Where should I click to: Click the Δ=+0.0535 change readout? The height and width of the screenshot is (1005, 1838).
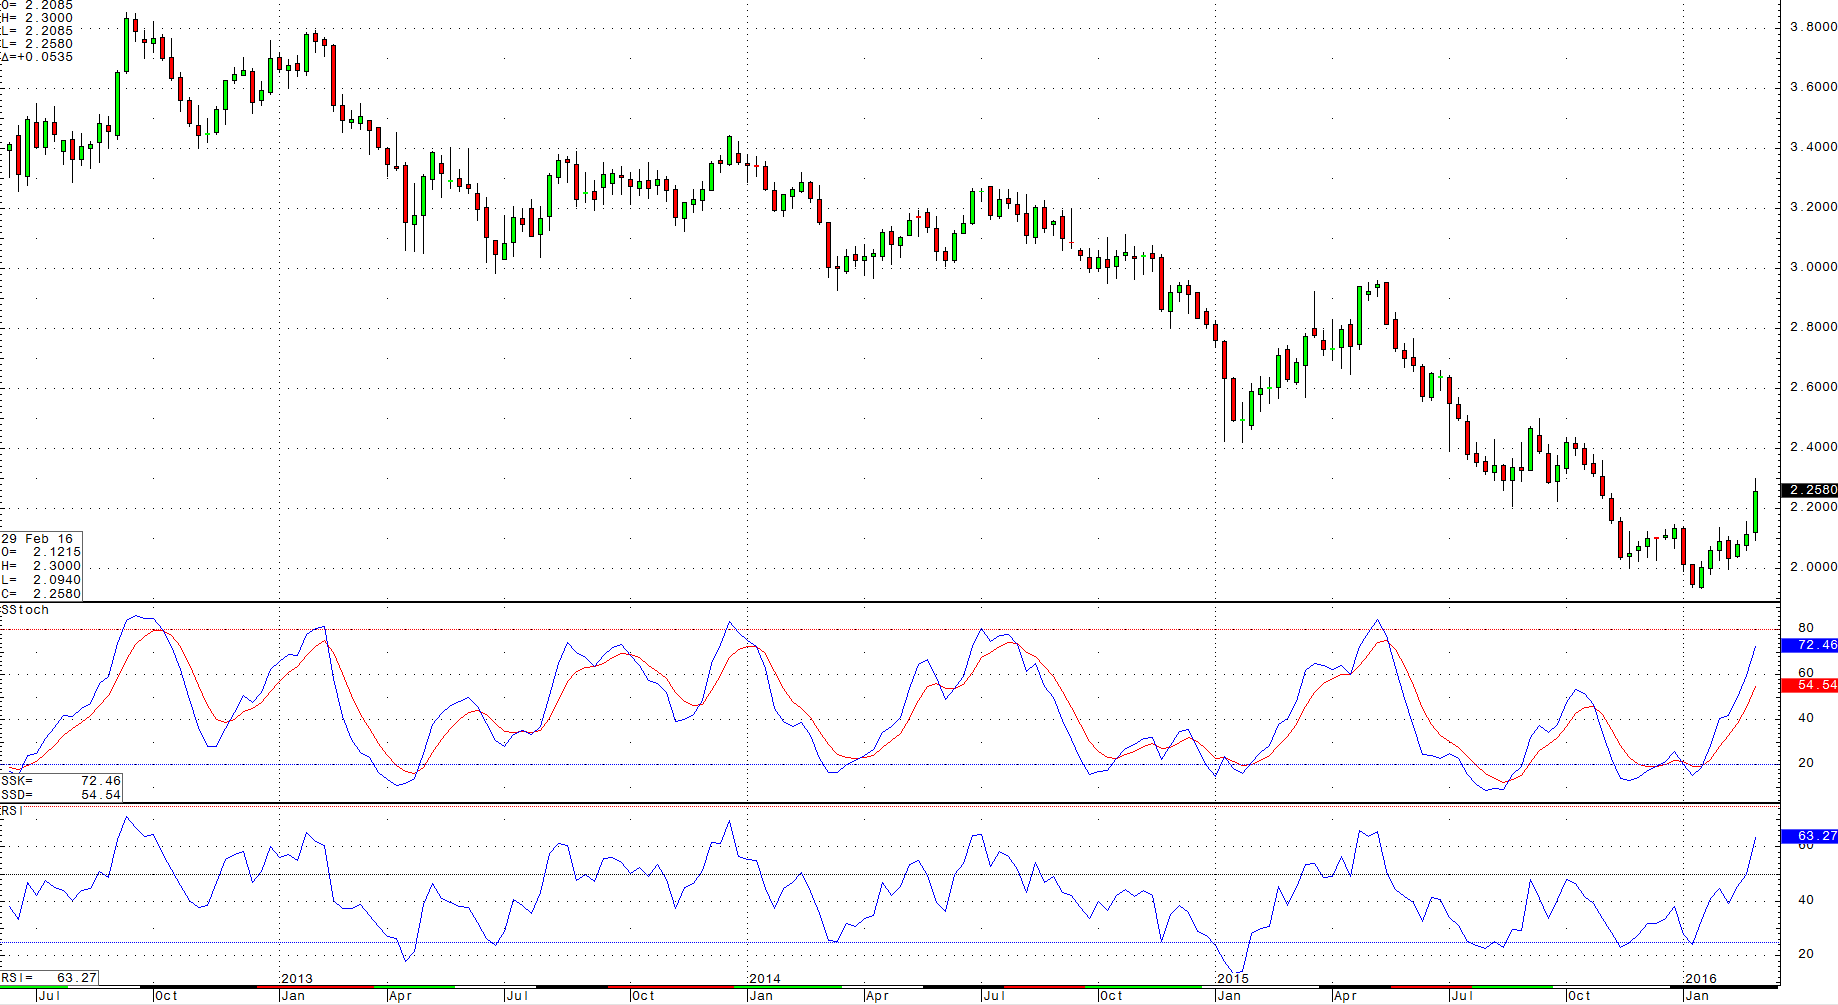point(37,57)
